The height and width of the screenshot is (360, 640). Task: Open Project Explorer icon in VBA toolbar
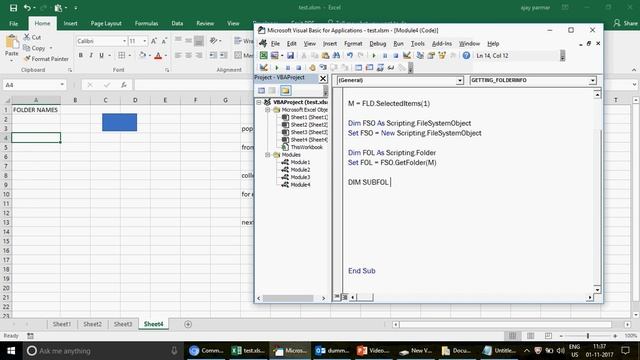click(420, 56)
